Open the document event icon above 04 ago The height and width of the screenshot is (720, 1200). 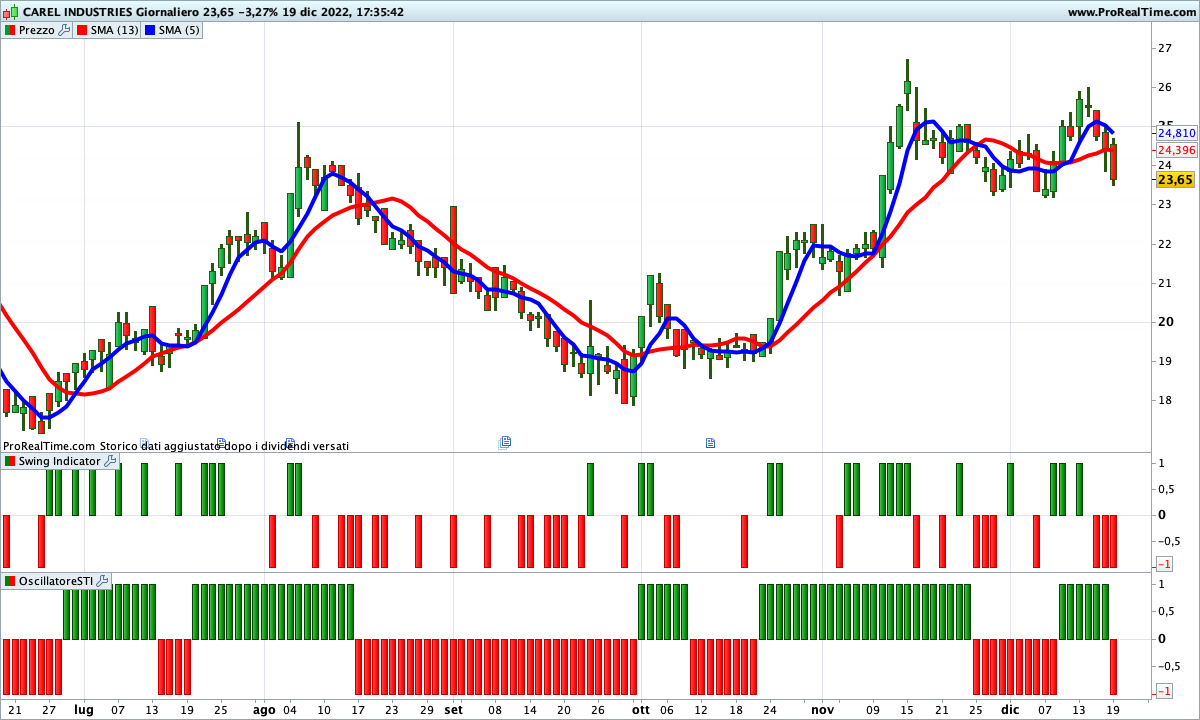pos(290,441)
